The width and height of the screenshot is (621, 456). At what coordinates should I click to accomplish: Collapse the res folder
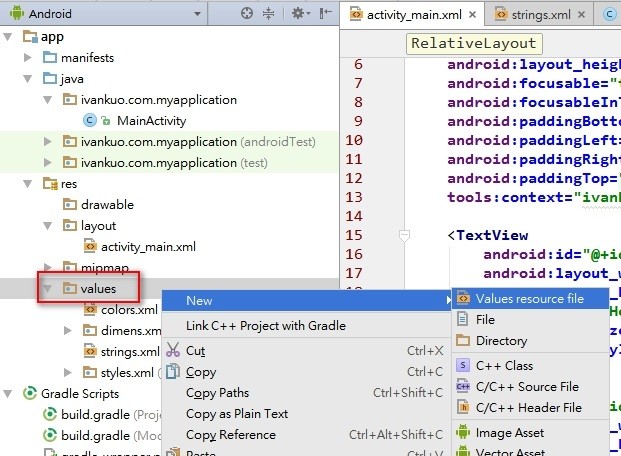tap(28, 184)
